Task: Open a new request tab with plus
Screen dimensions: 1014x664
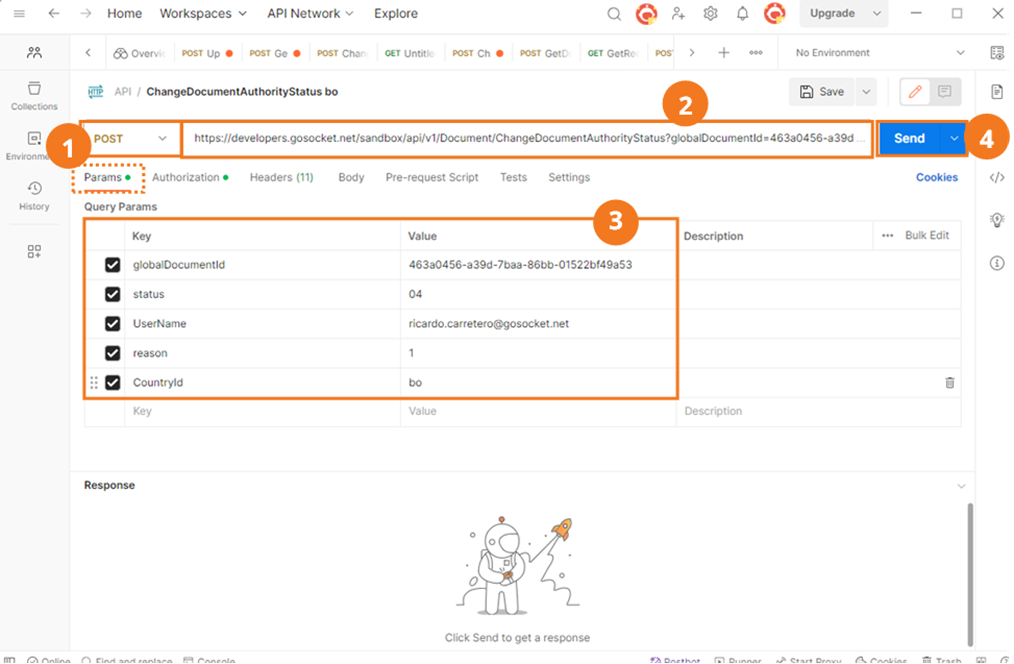Action: [x=724, y=53]
